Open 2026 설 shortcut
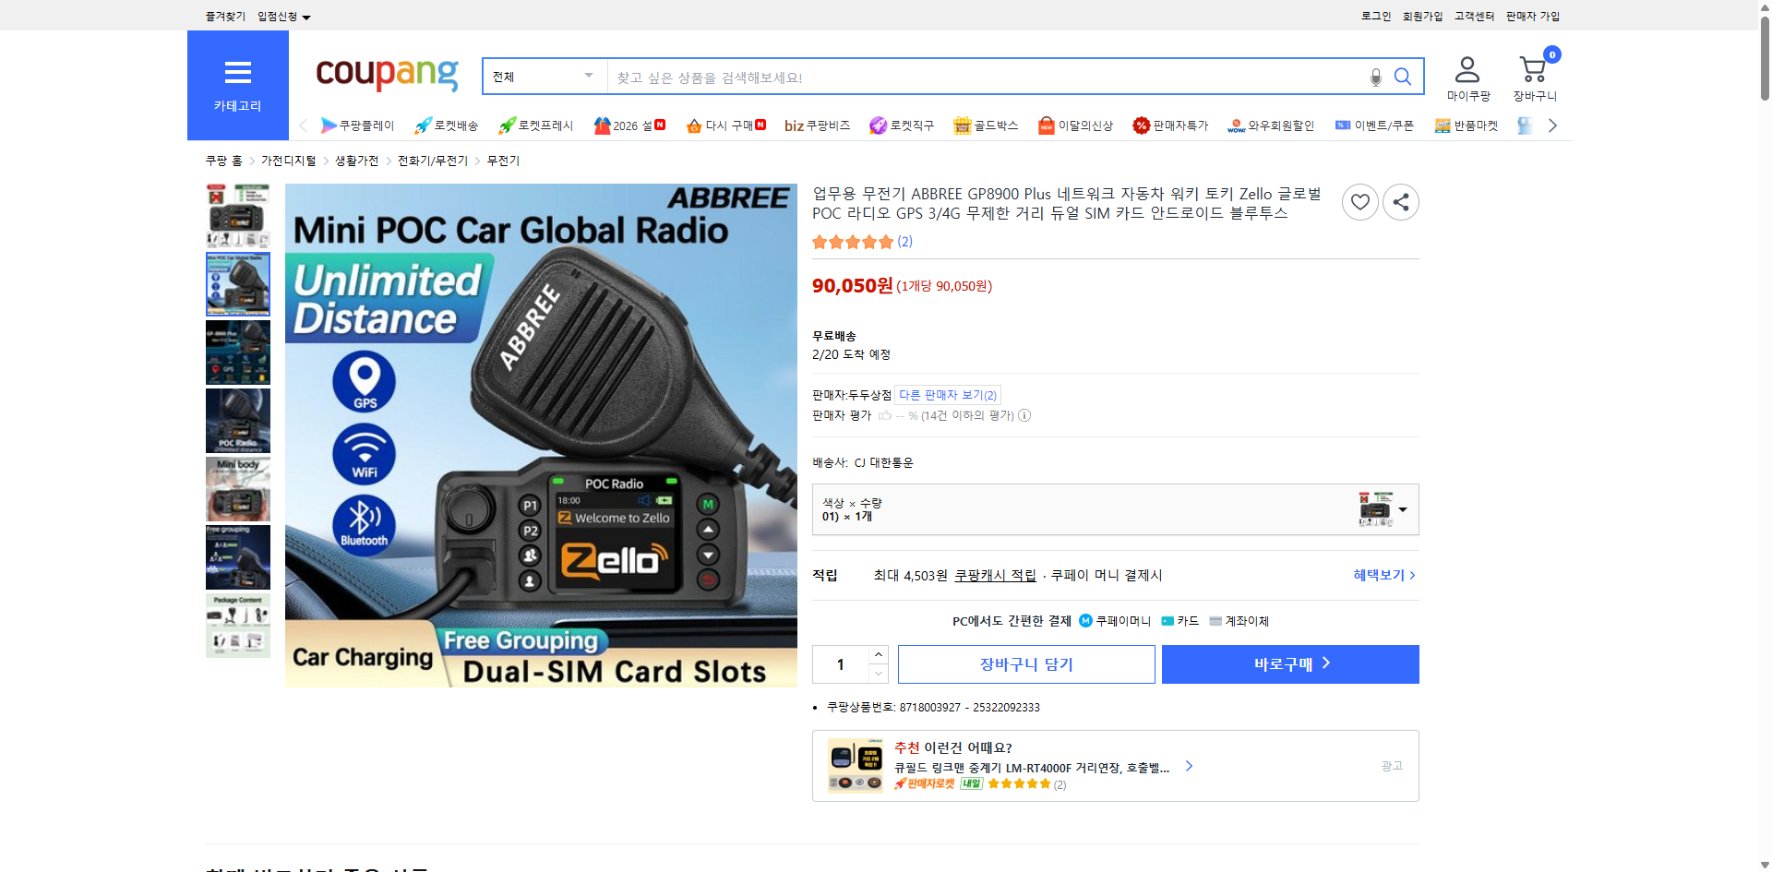Viewport: 1772px width, 872px height. (630, 125)
